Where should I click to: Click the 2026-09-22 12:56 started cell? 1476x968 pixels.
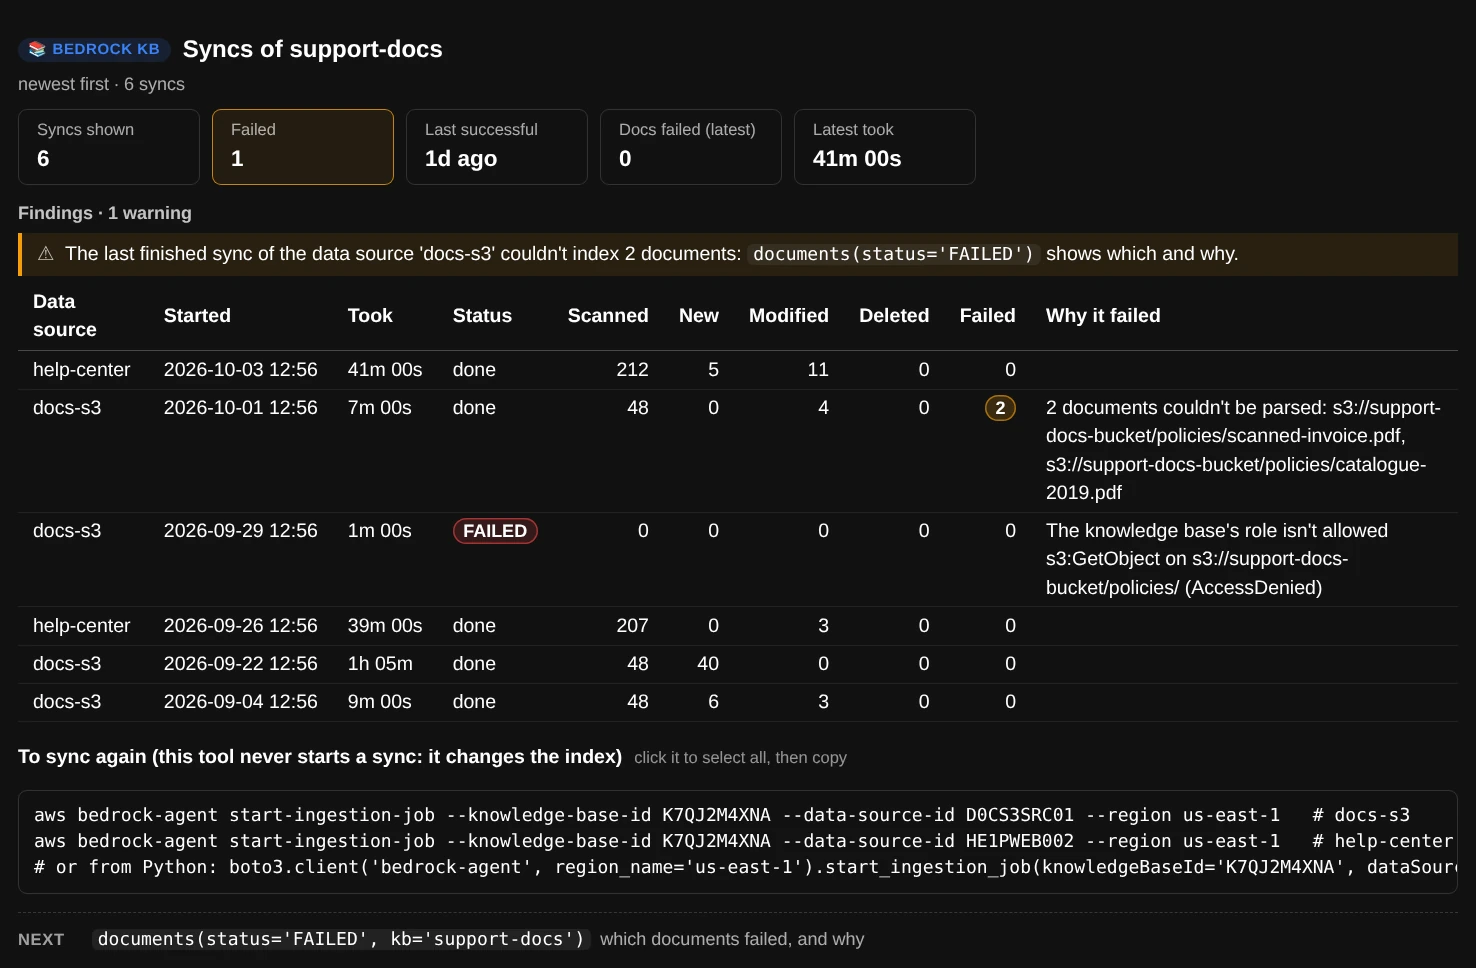click(241, 664)
